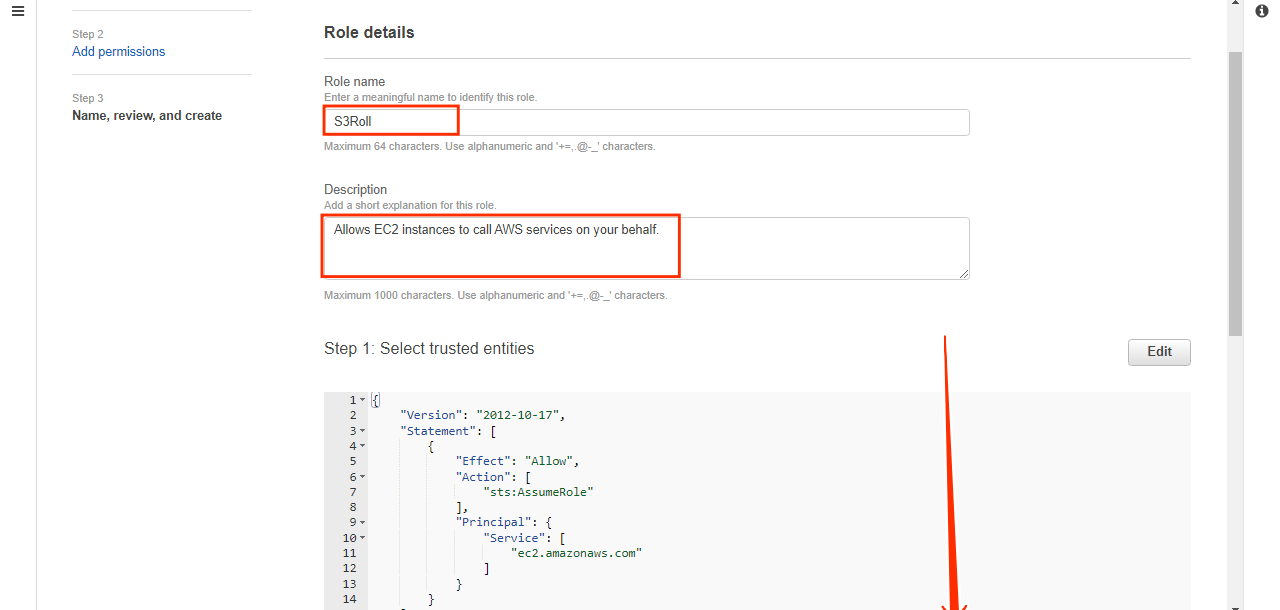The width and height of the screenshot is (1280, 610).
Task: Click the "2012-10-17" version value
Action: (x=519, y=415)
